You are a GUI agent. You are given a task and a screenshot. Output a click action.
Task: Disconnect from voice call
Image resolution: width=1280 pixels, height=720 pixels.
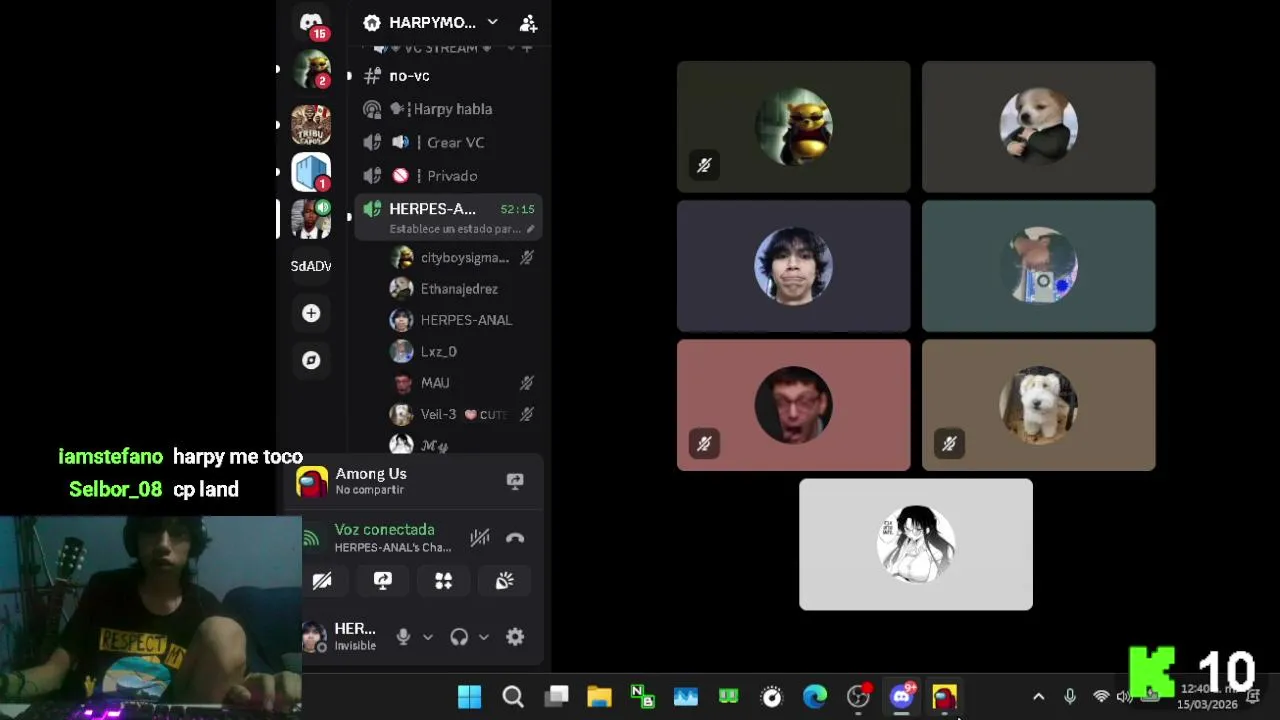pos(515,538)
